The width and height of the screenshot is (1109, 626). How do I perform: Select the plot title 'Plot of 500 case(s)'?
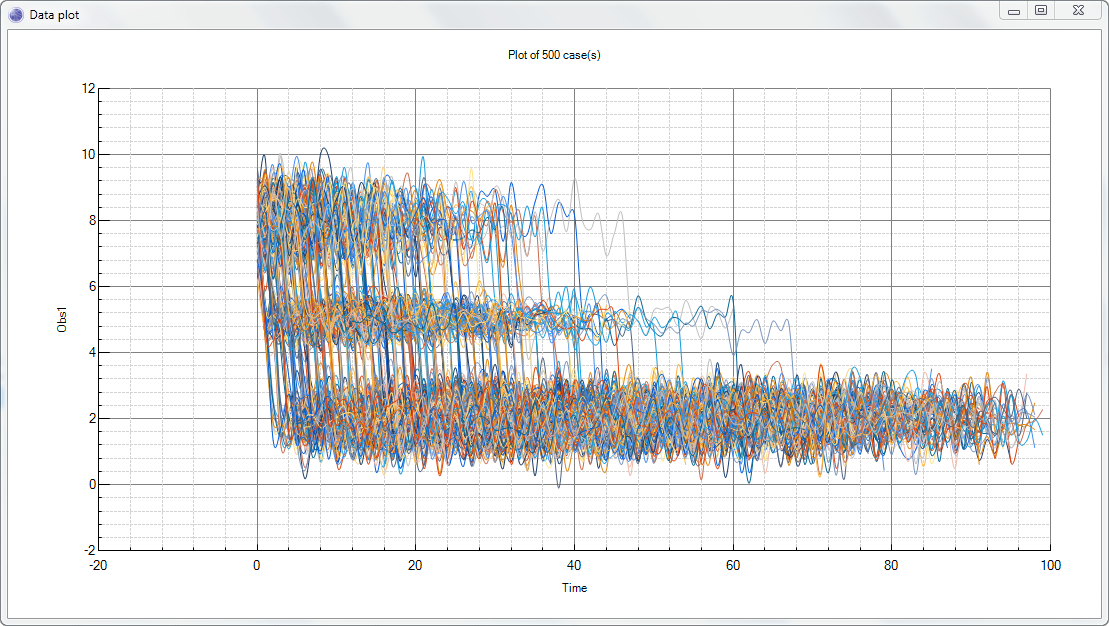[x=554, y=56]
